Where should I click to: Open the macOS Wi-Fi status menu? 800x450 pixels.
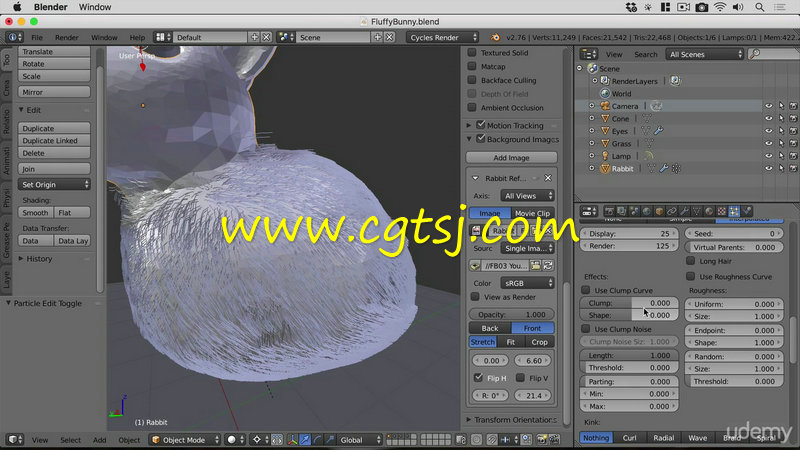click(x=720, y=7)
